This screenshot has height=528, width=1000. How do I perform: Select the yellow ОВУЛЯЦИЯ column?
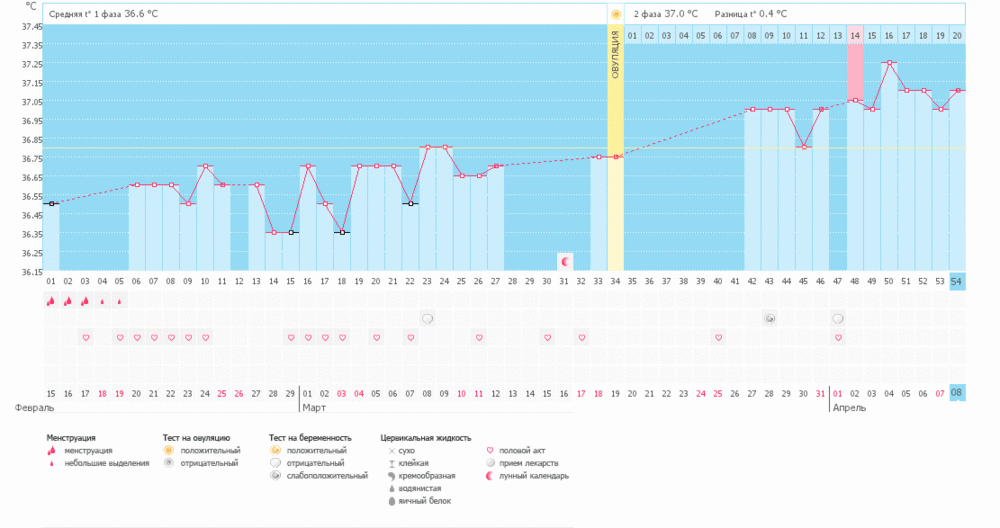click(x=616, y=150)
